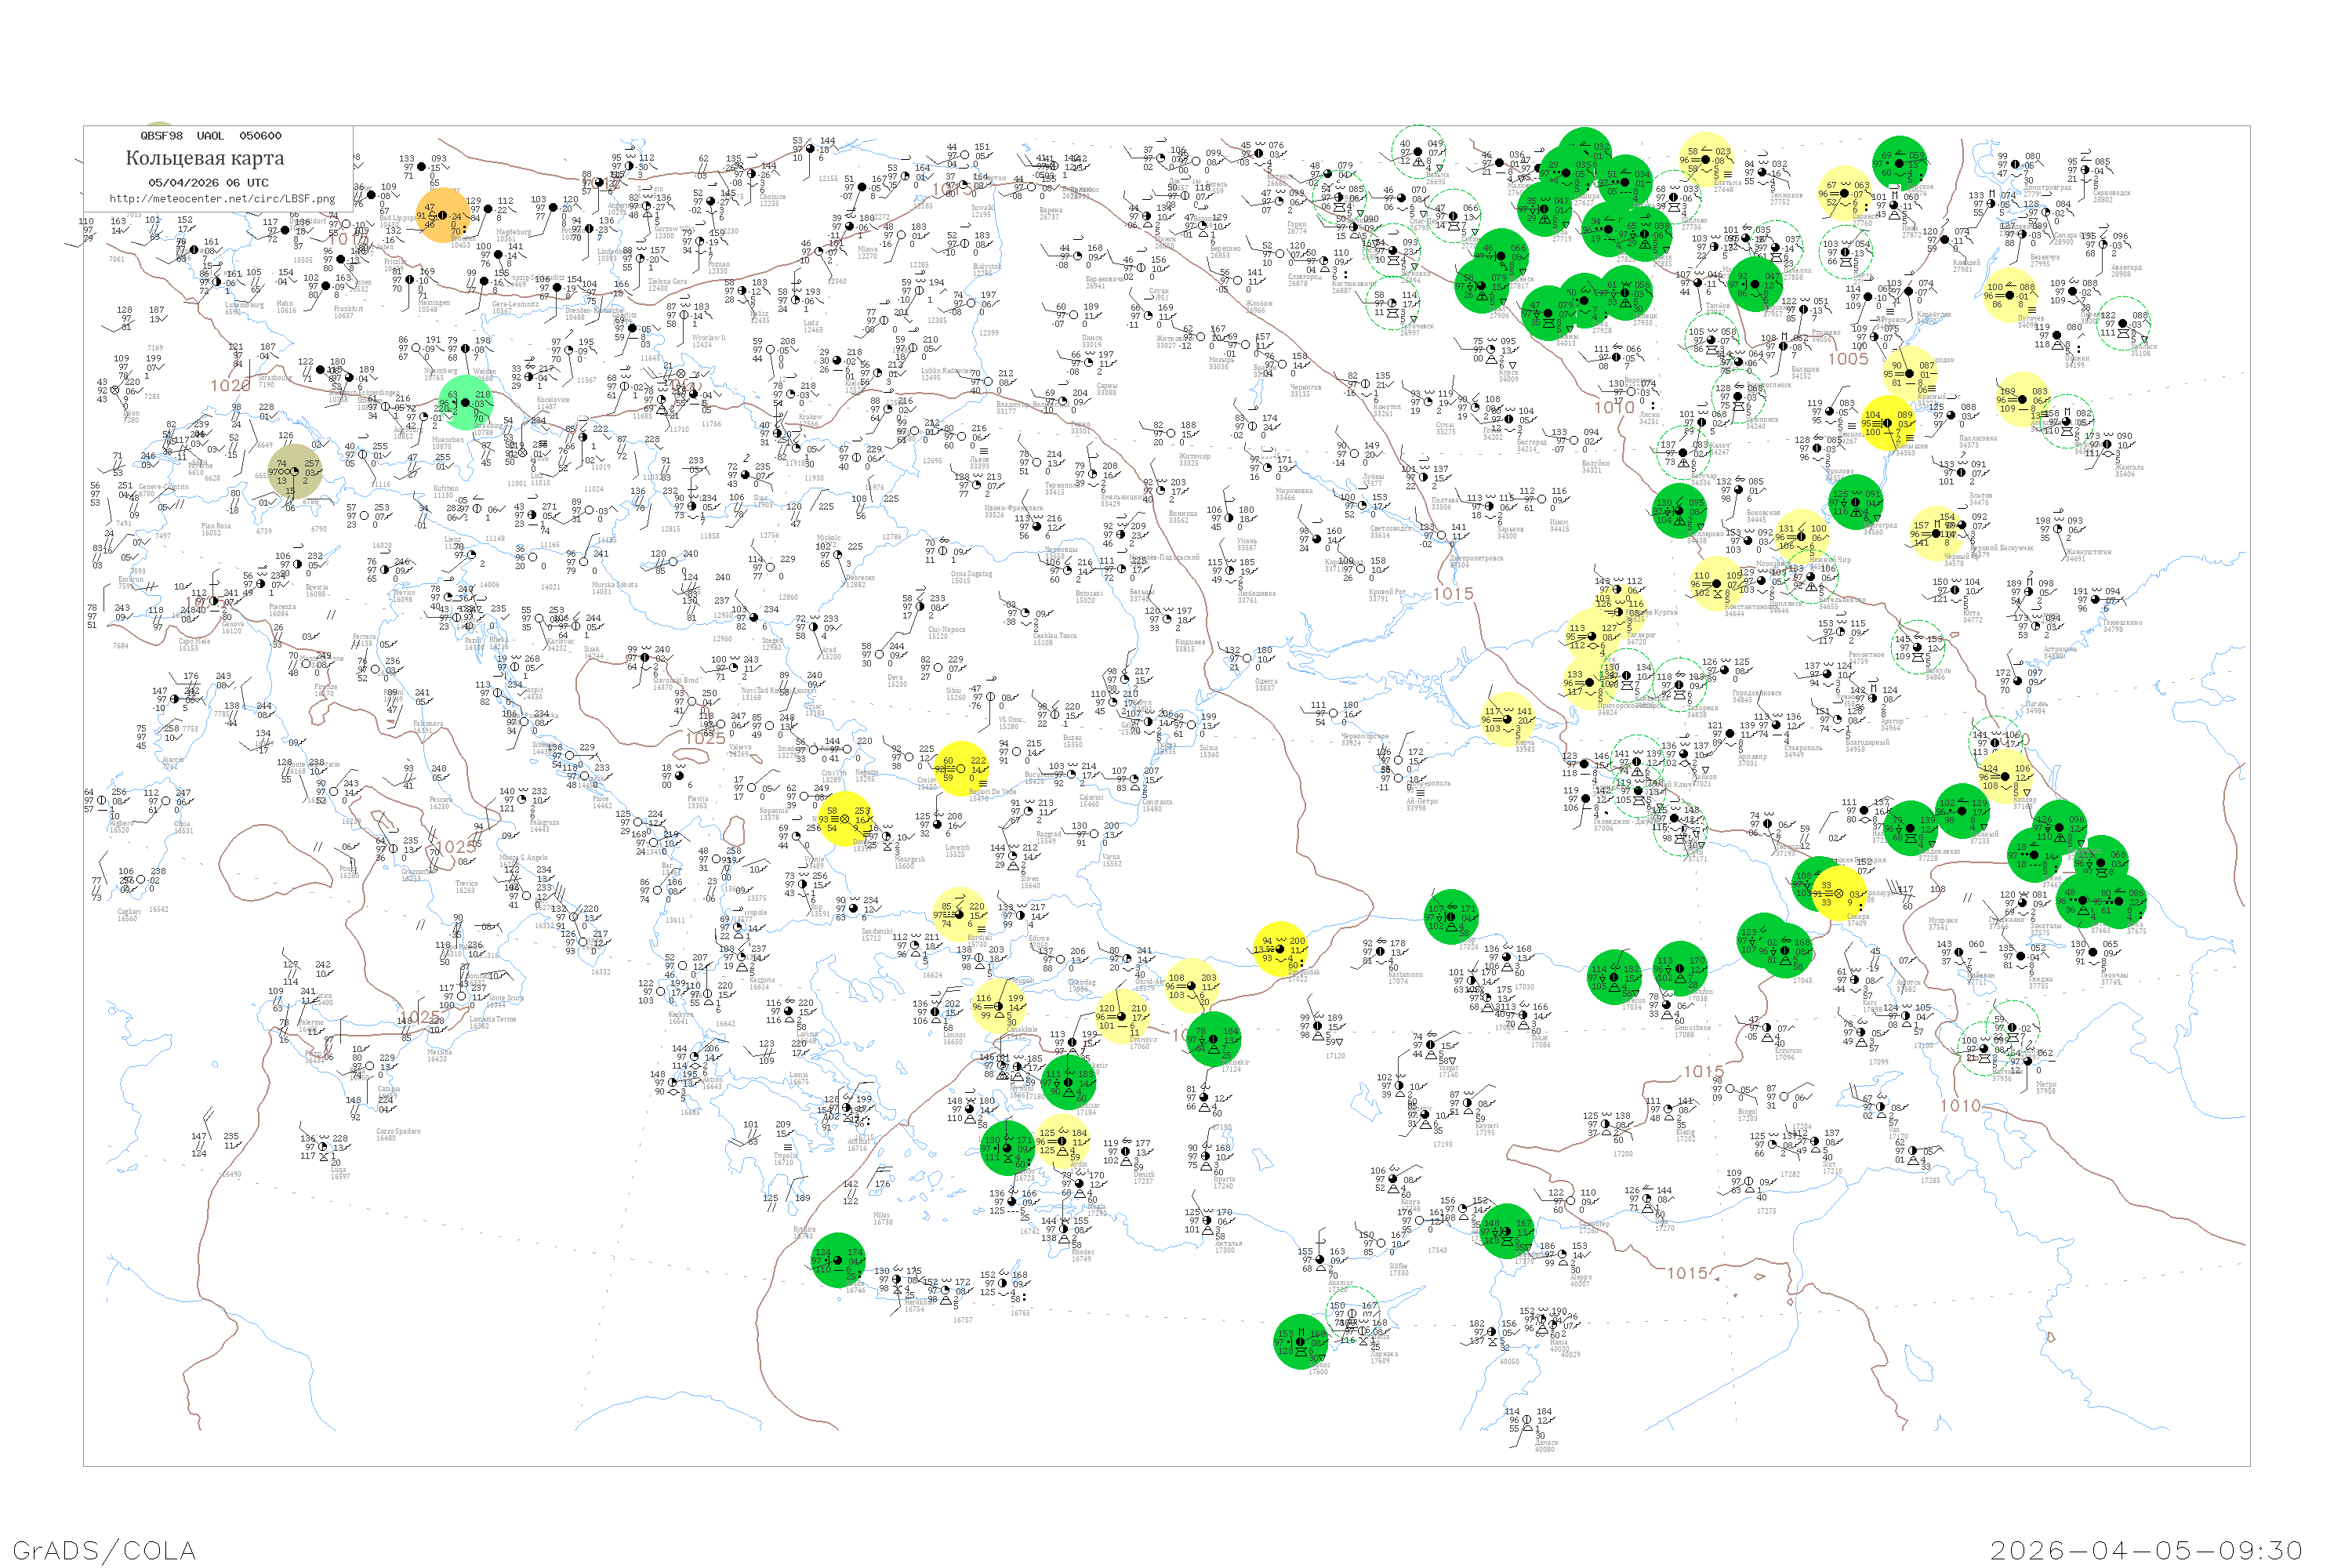Click the yellow Elatma station circle
The width and height of the screenshot is (2352, 1568).
pyautogui.click(x=1706, y=160)
